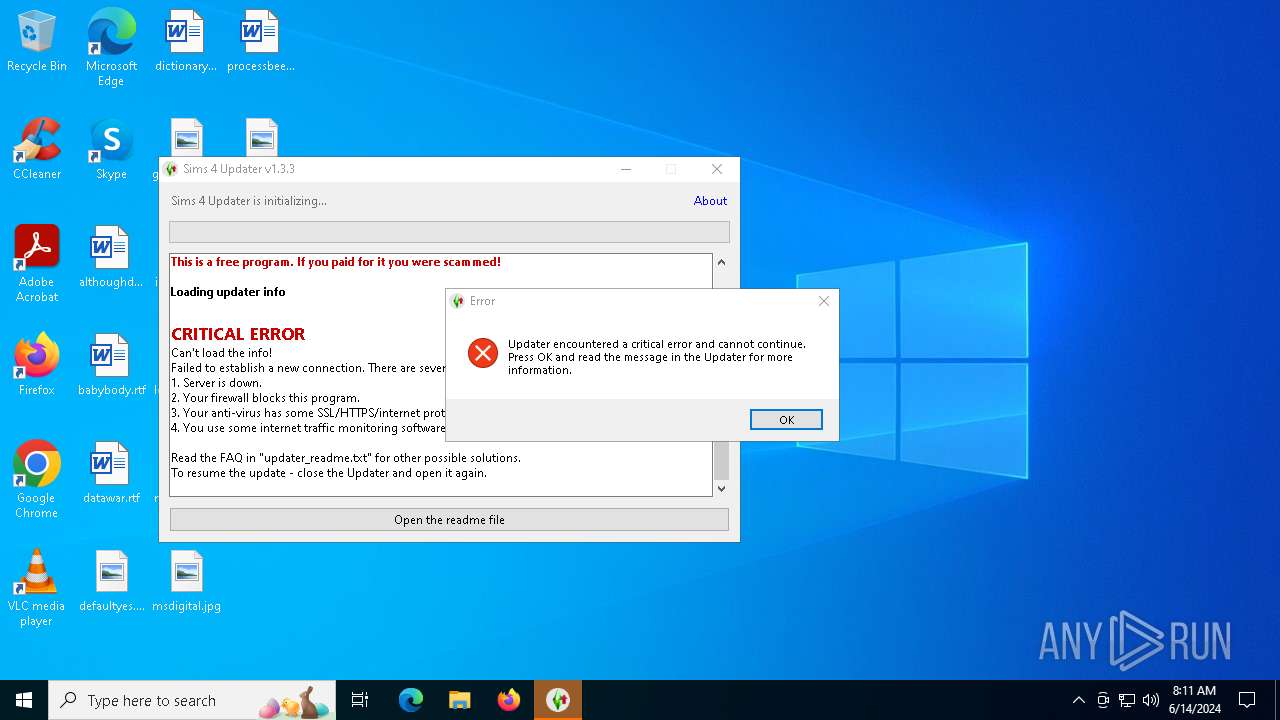
Task: Select the defaultyes image file icon
Action: (111, 582)
